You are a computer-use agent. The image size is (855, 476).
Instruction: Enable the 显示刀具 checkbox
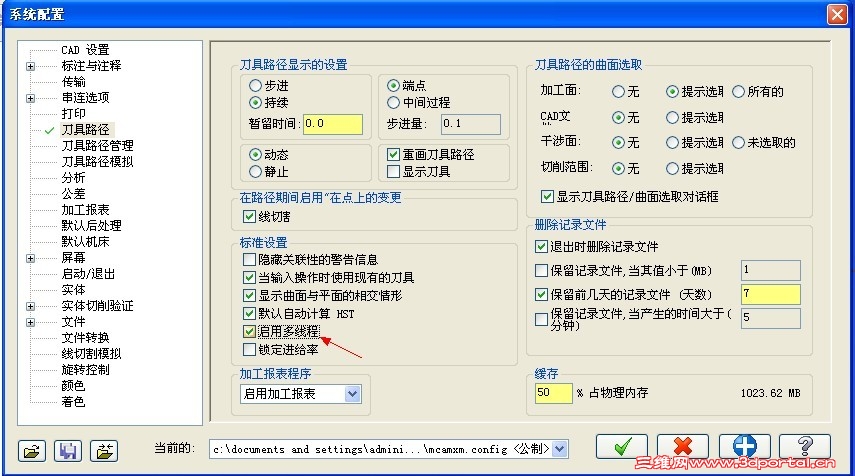tap(393, 172)
